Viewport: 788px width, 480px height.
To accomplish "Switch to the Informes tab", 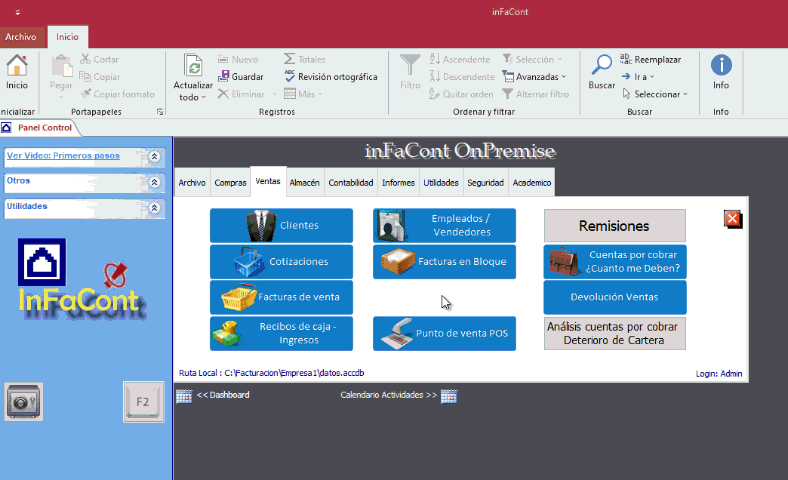I will (x=398, y=182).
